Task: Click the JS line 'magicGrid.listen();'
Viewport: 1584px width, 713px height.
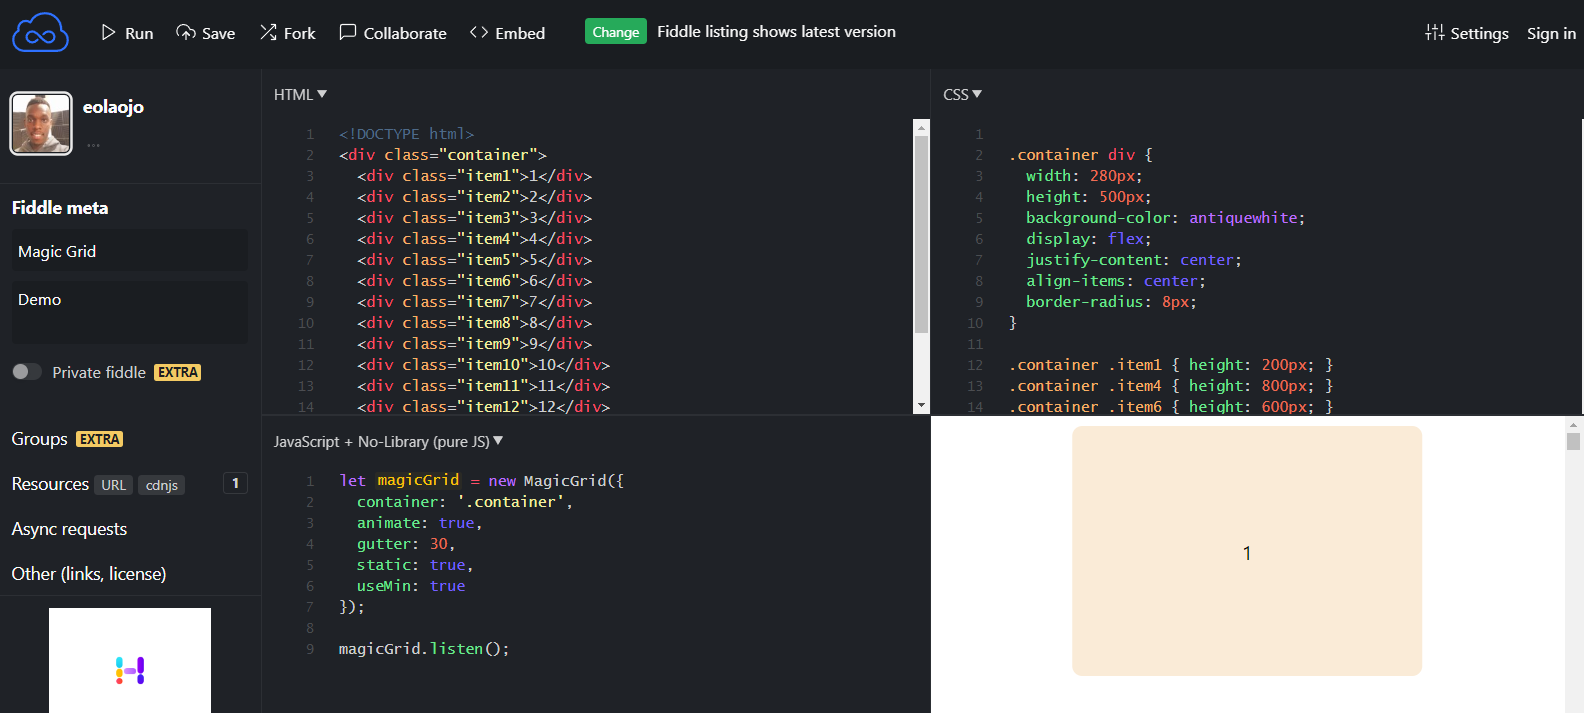Action: (424, 649)
